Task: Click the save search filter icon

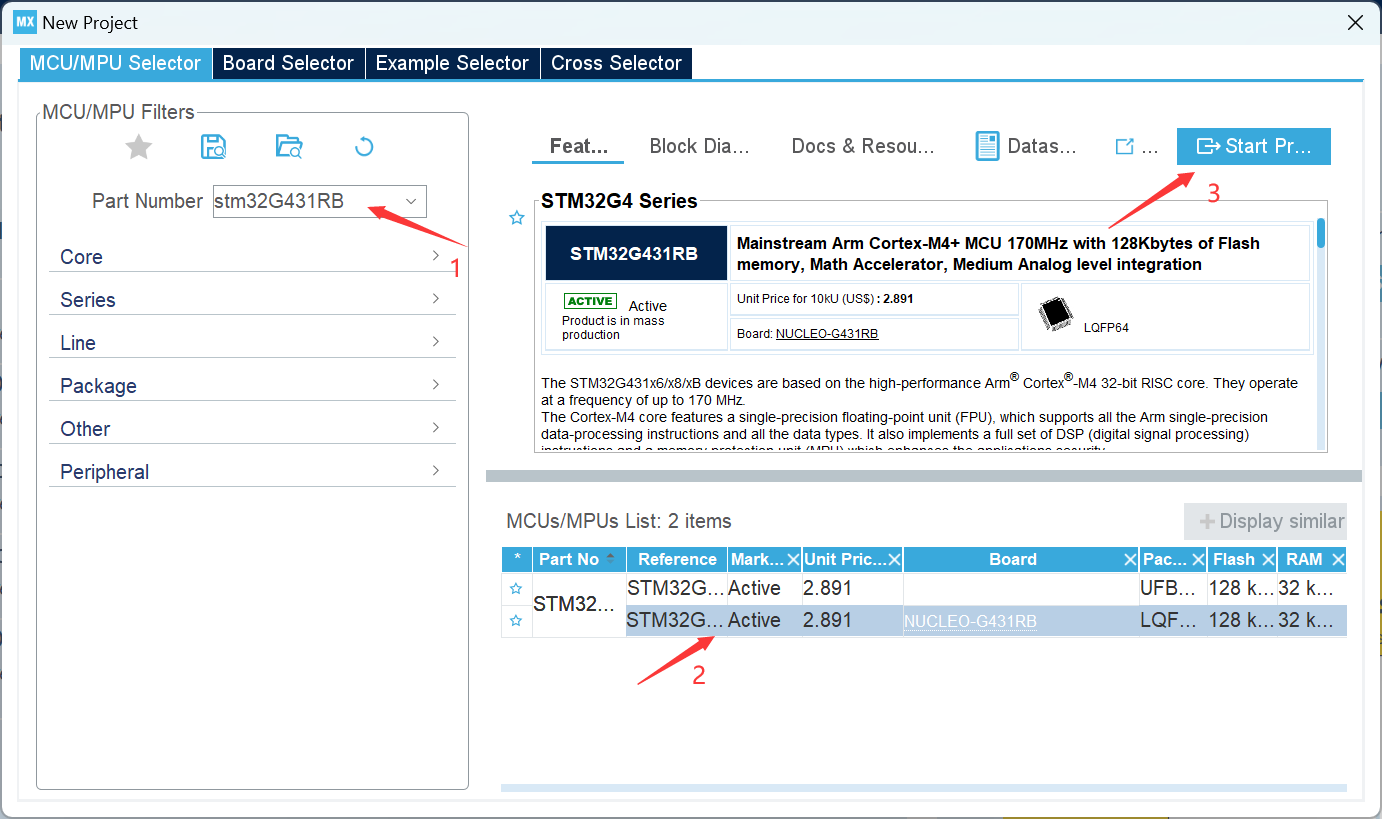Action: pyautogui.click(x=213, y=147)
